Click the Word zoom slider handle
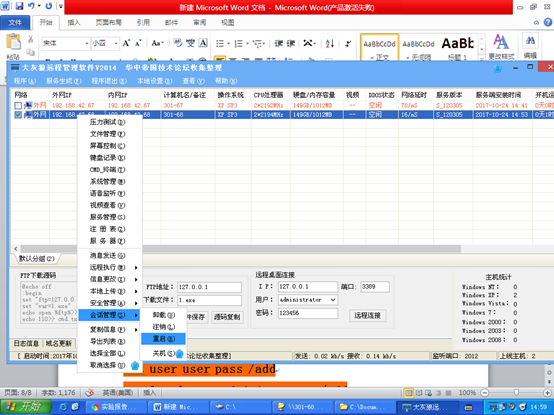This screenshot has height=415, width=554. [x=516, y=393]
